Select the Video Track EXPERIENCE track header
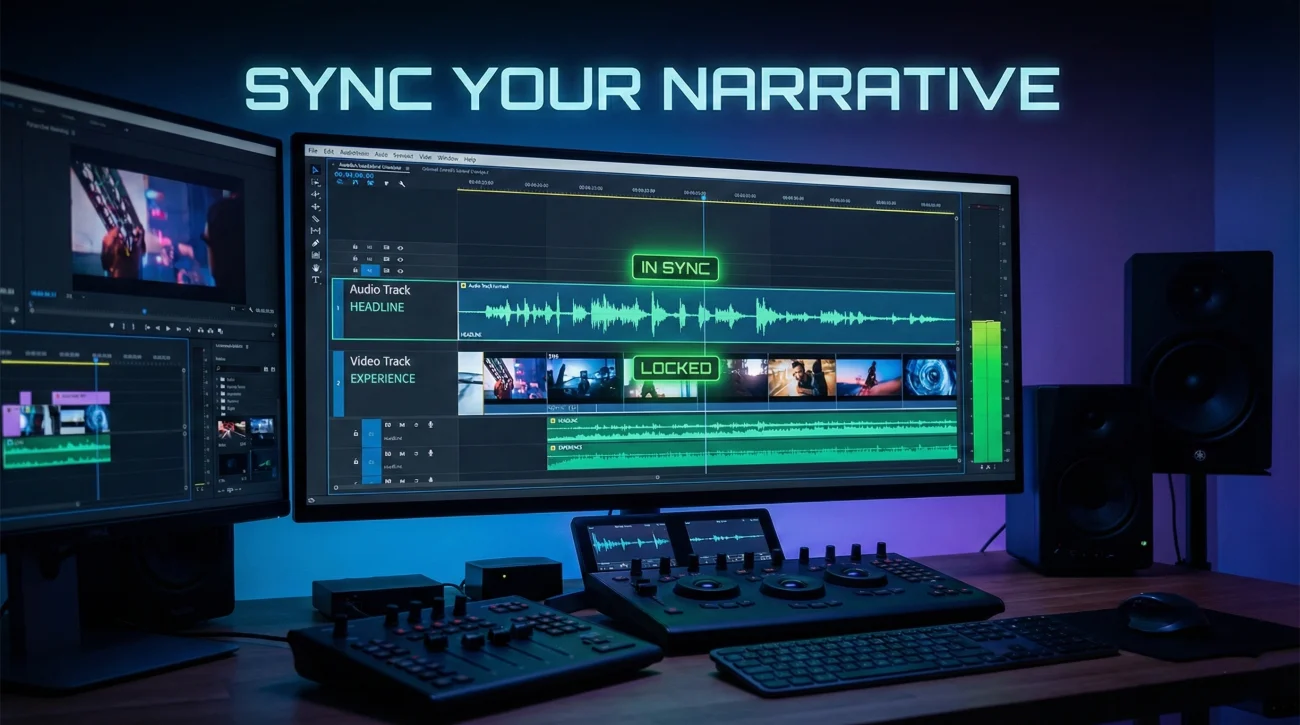 [395, 383]
